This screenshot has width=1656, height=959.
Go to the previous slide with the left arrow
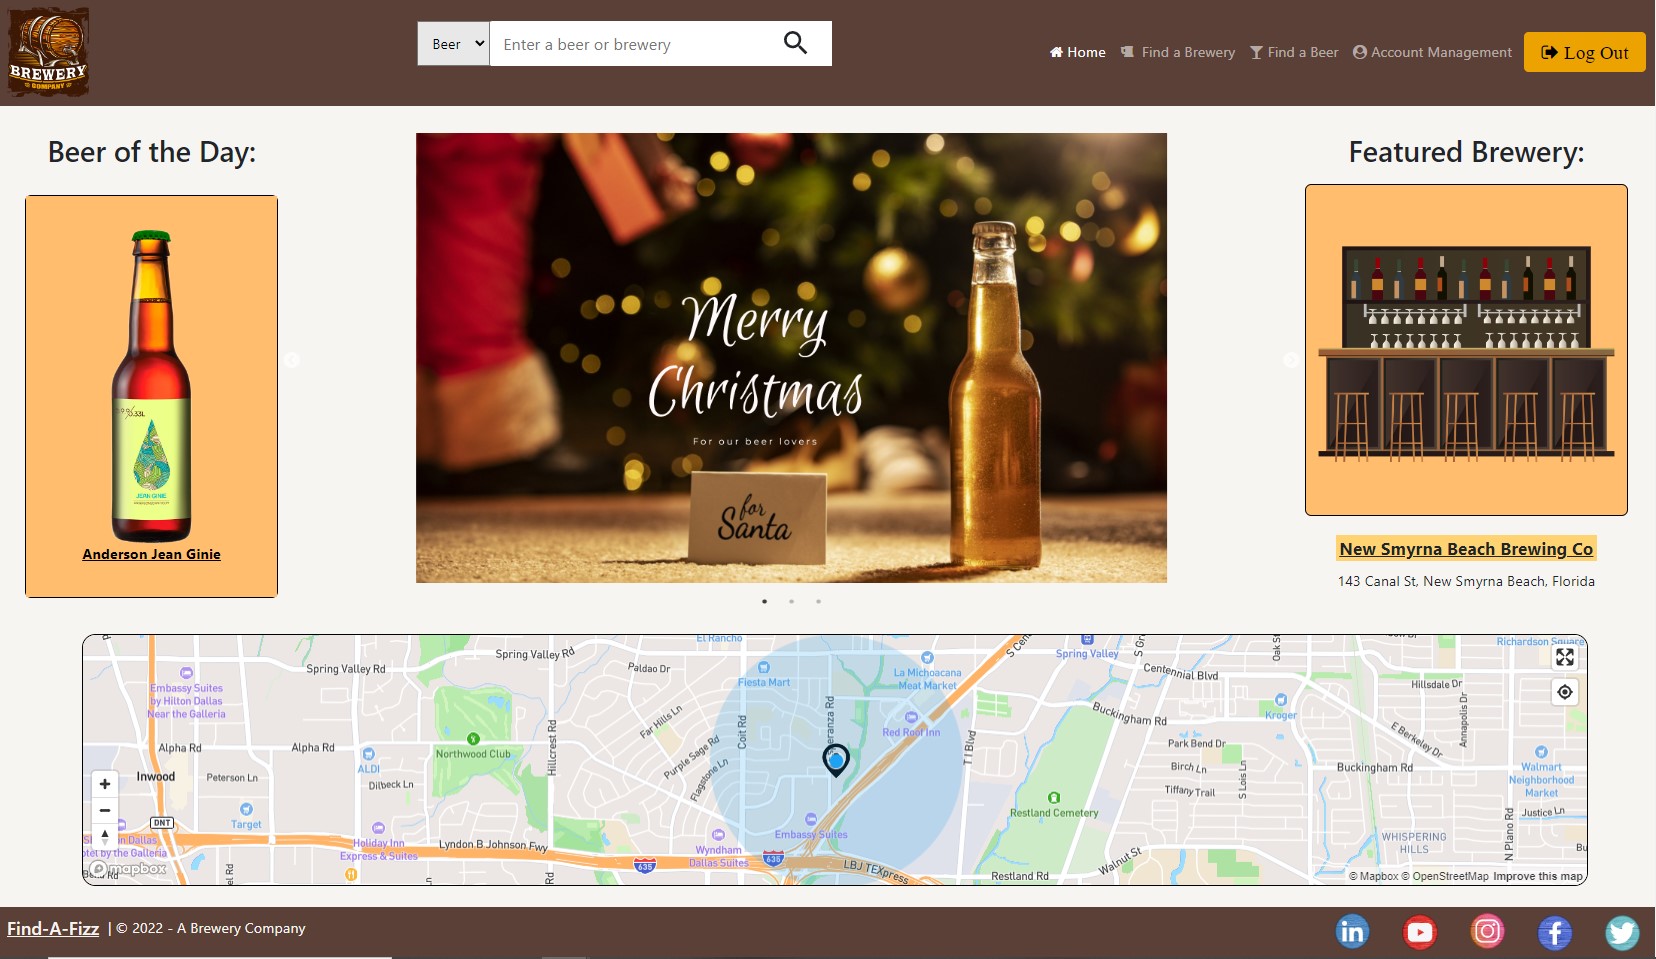(291, 361)
